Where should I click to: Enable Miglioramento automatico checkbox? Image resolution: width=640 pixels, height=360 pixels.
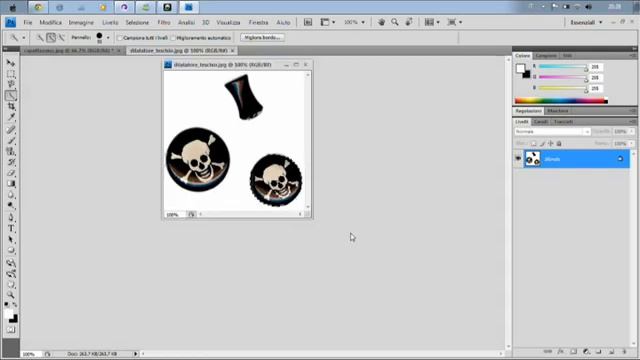pyautogui.click(x=173, y=38)
